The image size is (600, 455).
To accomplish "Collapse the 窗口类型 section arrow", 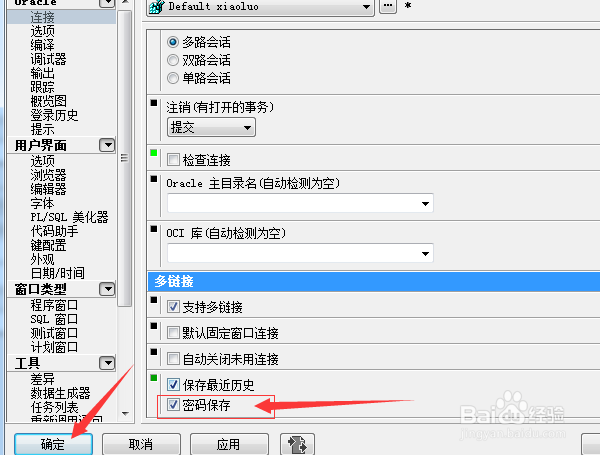I will tap(107, 289).
